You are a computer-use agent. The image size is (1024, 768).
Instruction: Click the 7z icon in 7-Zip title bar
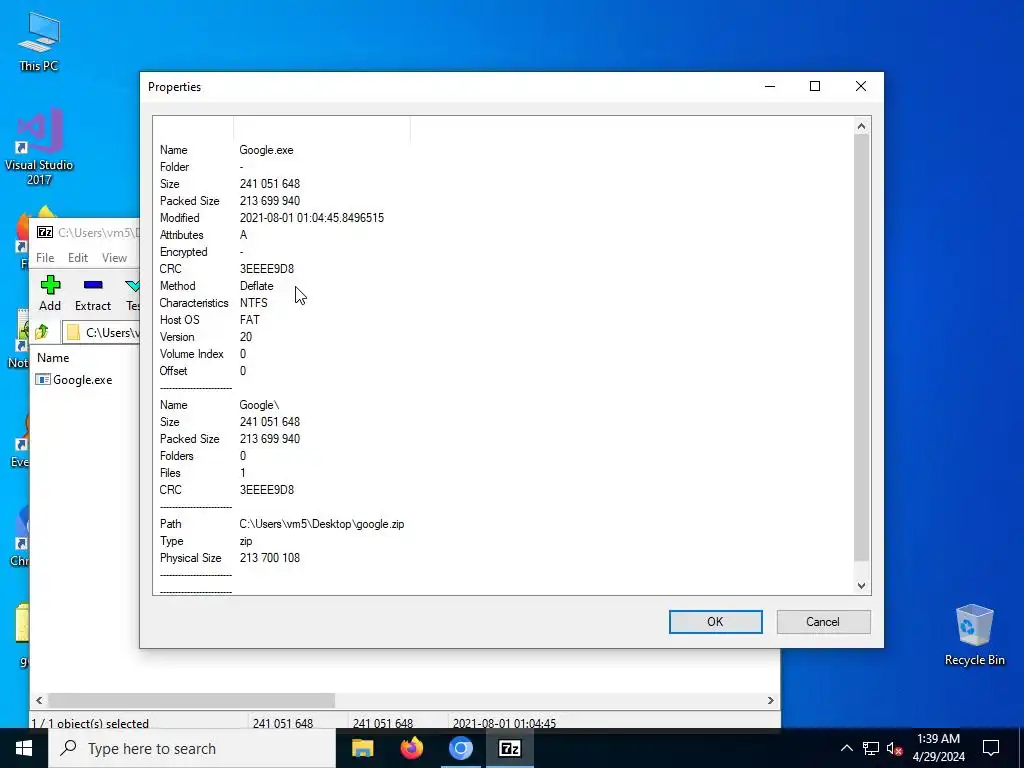pyautogui.click(x=45, y=232)
